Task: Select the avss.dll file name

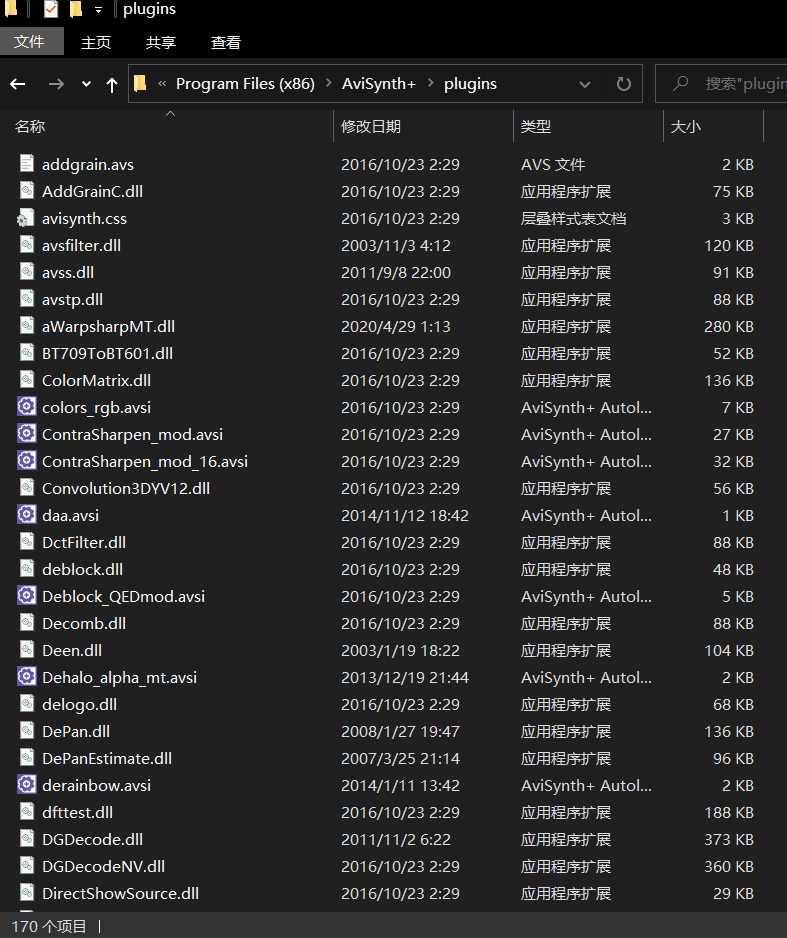Action: click(x=68, y=272)
